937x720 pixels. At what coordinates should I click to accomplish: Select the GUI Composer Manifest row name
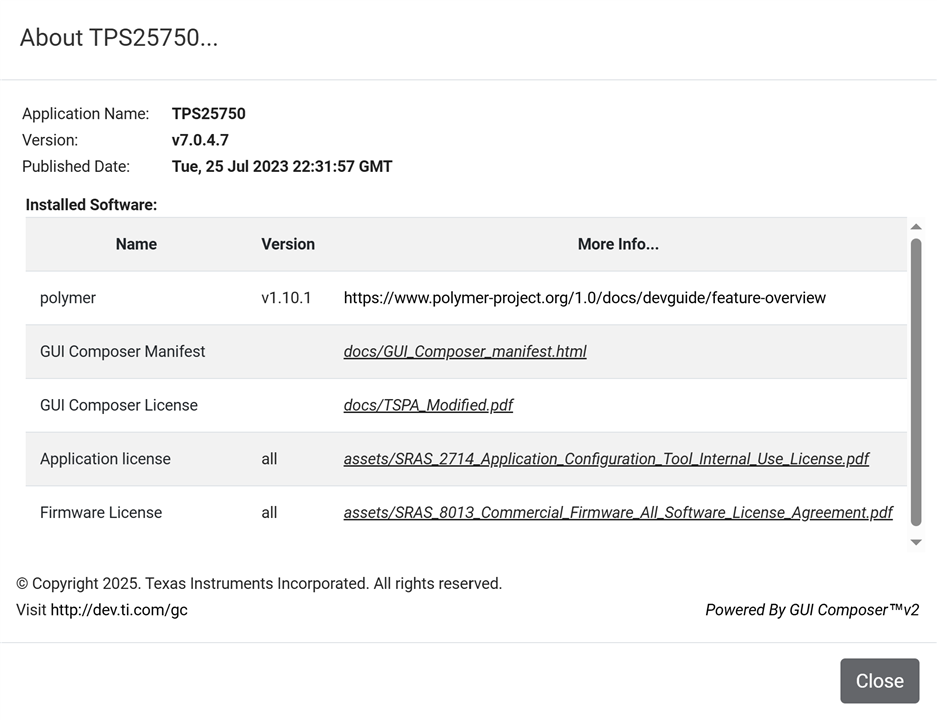[122, 351]
